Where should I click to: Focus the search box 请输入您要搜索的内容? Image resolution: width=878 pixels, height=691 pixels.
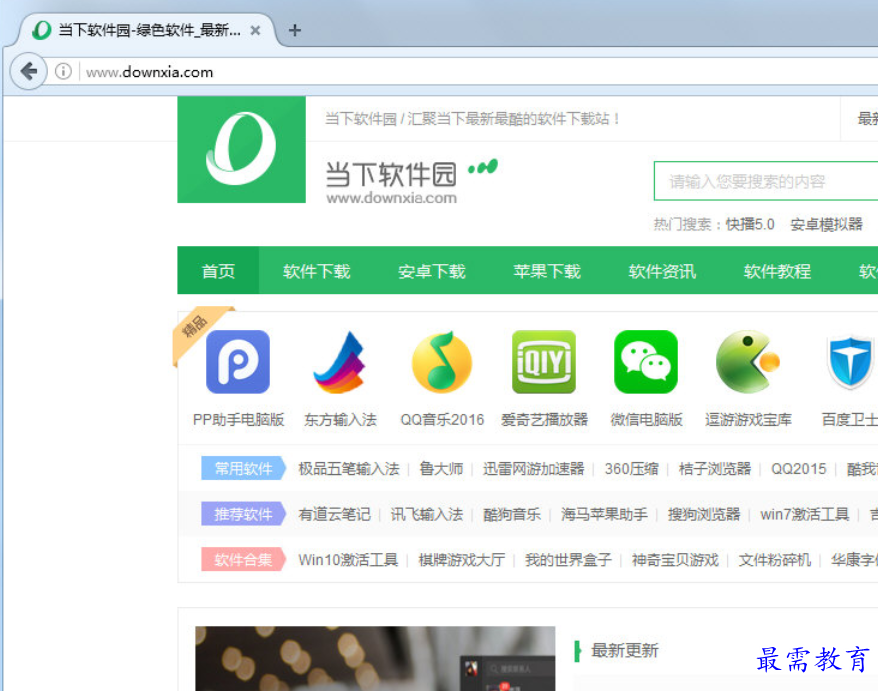(766, 181)
